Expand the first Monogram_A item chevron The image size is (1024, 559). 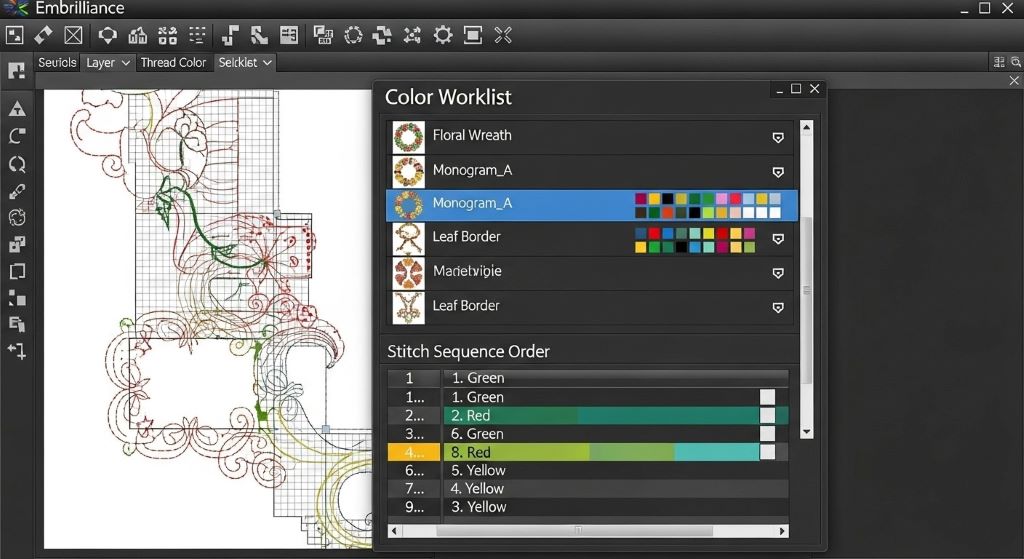[x=778, y=172]
